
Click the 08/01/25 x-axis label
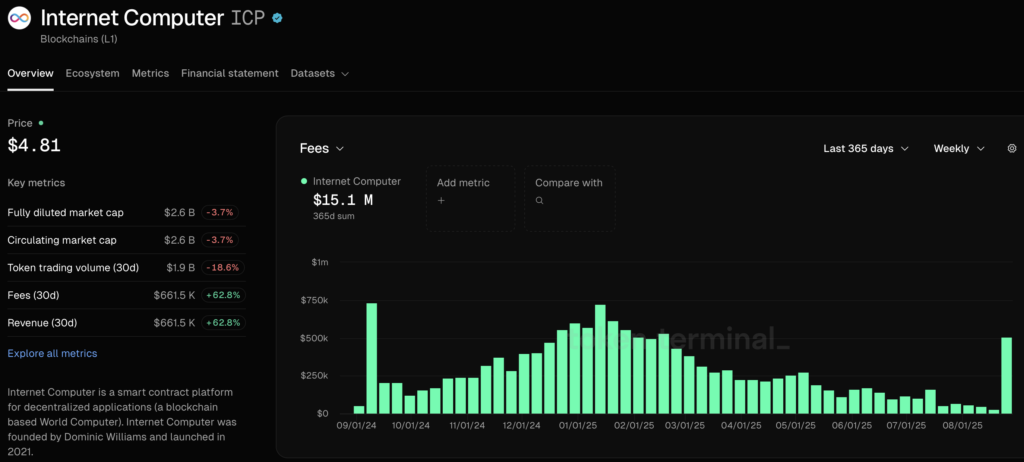(x=963, y=425)
